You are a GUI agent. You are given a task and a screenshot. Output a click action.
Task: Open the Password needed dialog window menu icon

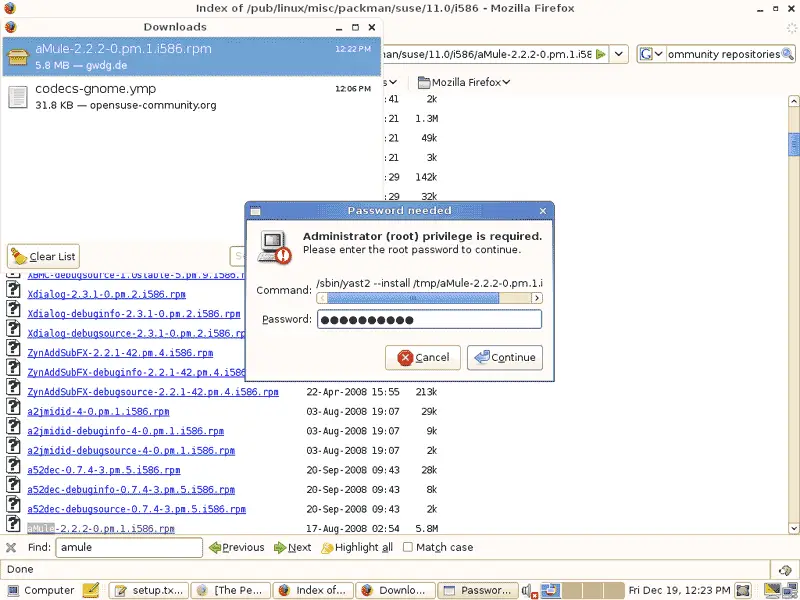[256, 211]
